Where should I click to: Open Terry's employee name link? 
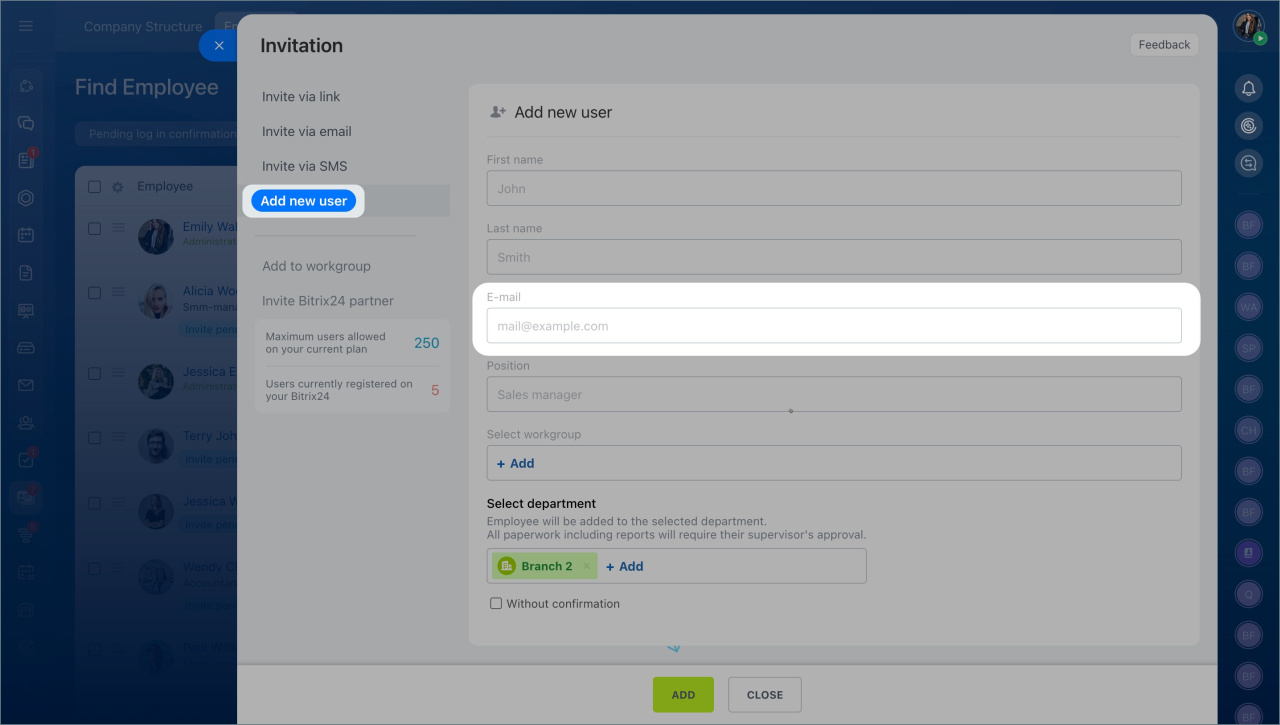click(210, 436)
